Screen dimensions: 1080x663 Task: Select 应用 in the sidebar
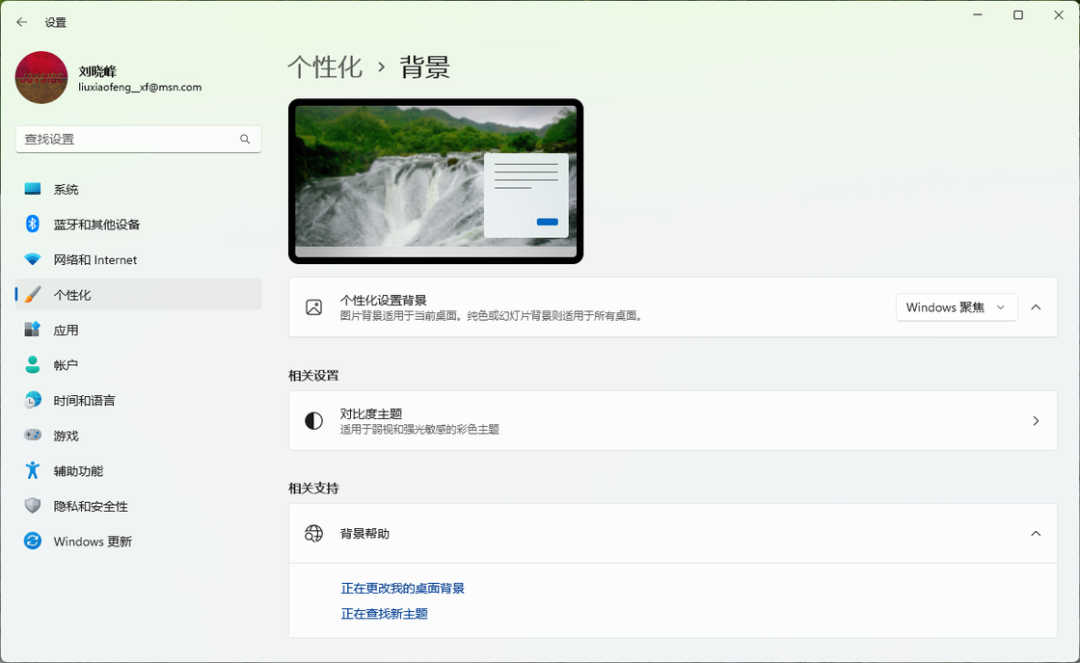coord(138,330)
